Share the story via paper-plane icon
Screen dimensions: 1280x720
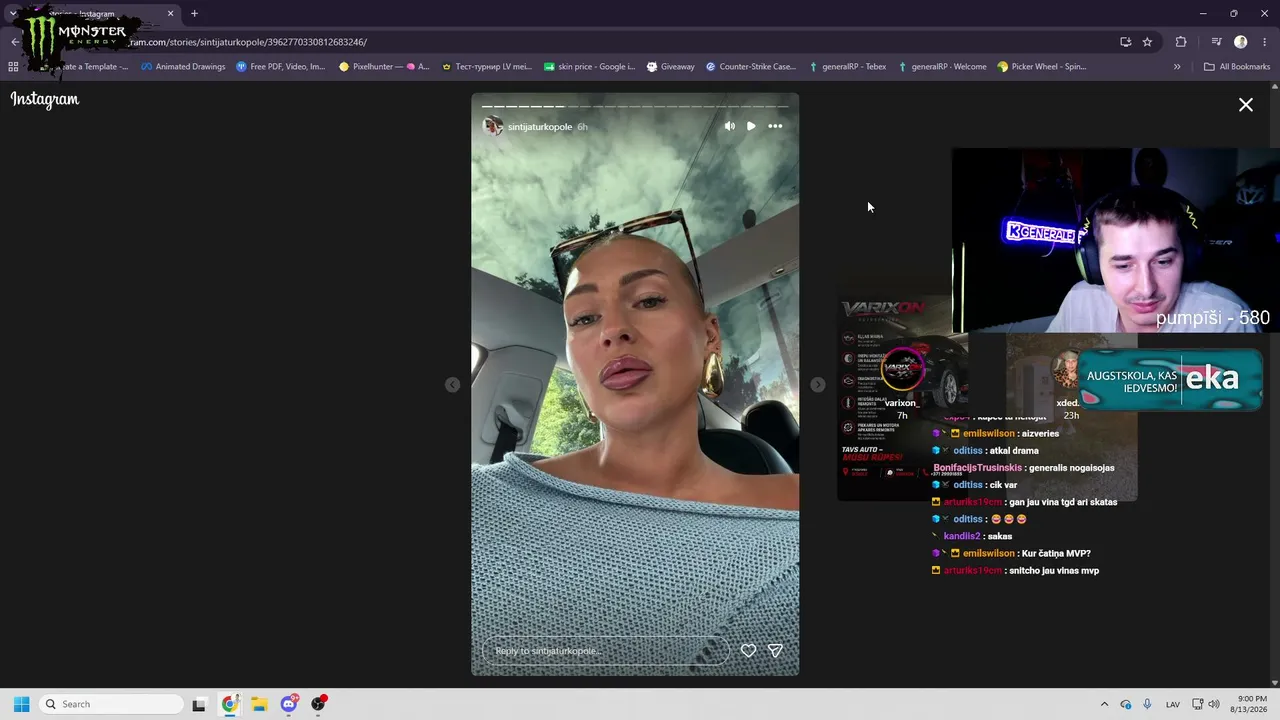pos(775,650)
